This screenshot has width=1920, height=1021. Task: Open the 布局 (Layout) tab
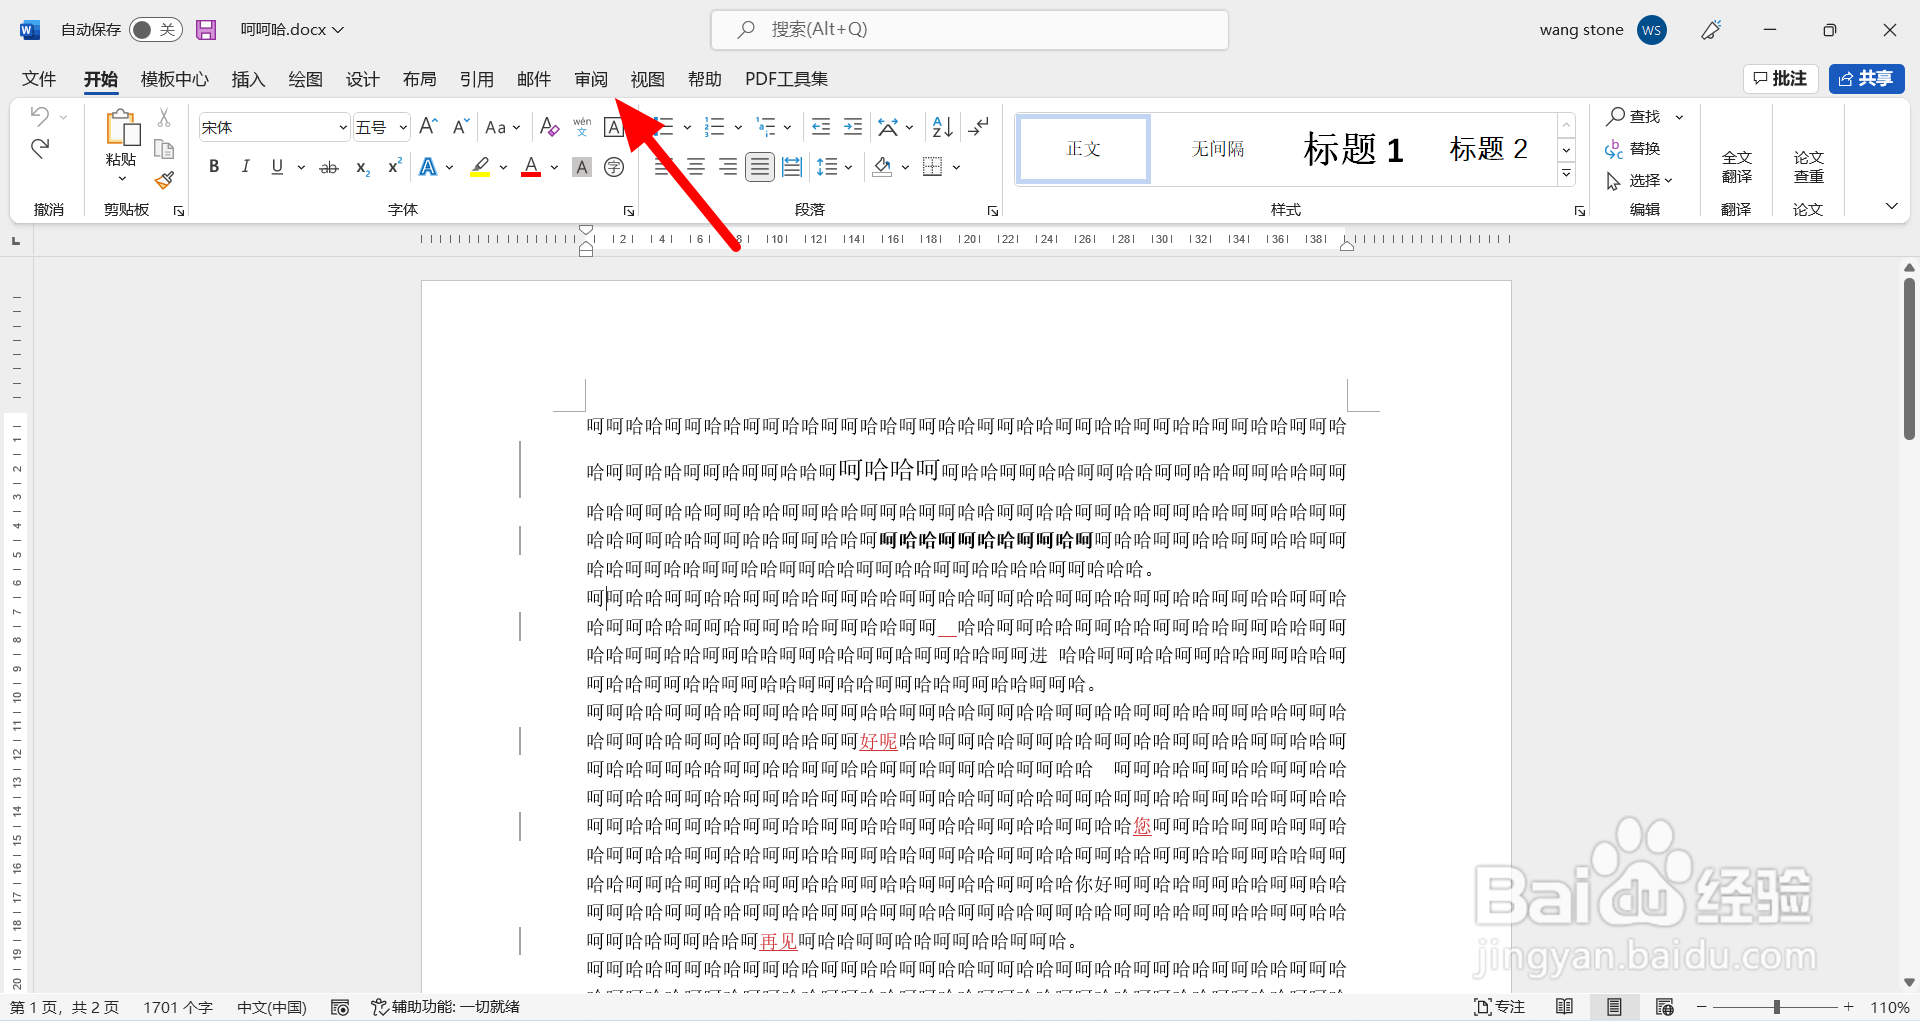point(420,79)
